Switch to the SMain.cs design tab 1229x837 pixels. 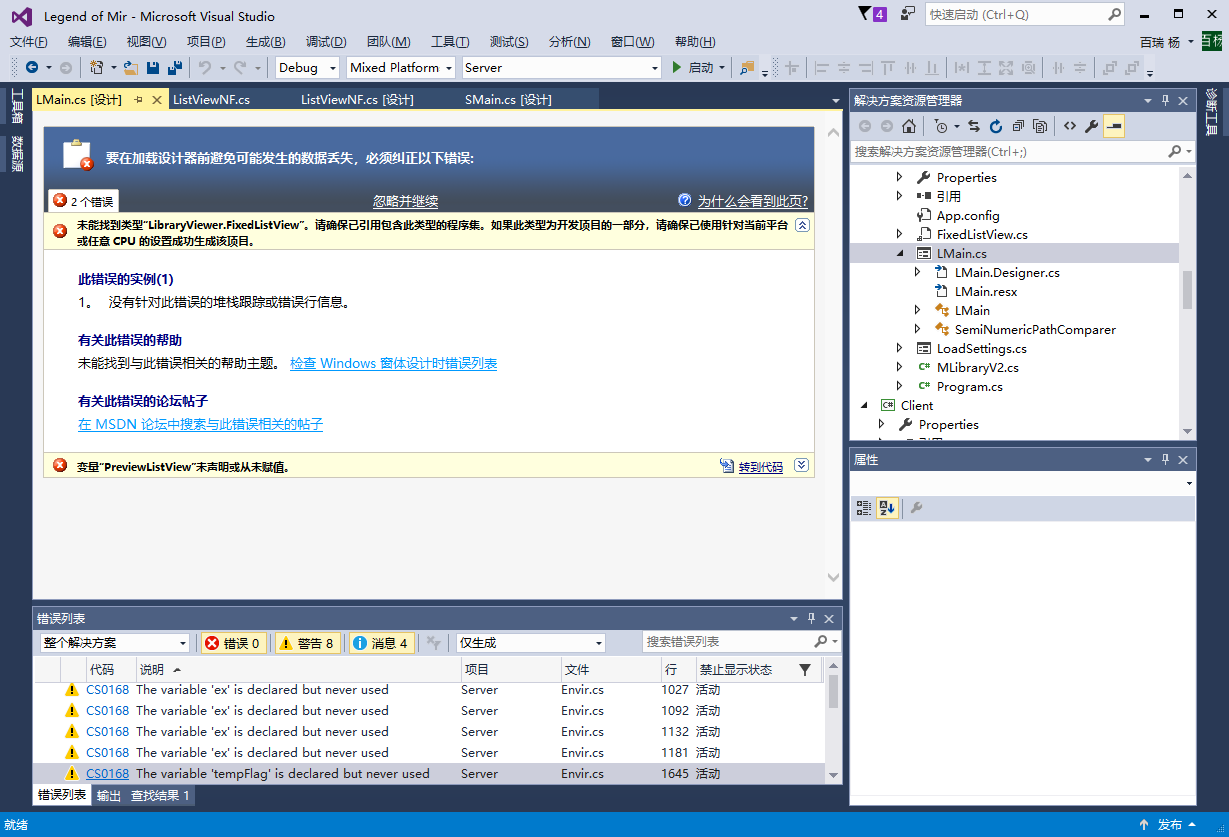pos(508,99)
